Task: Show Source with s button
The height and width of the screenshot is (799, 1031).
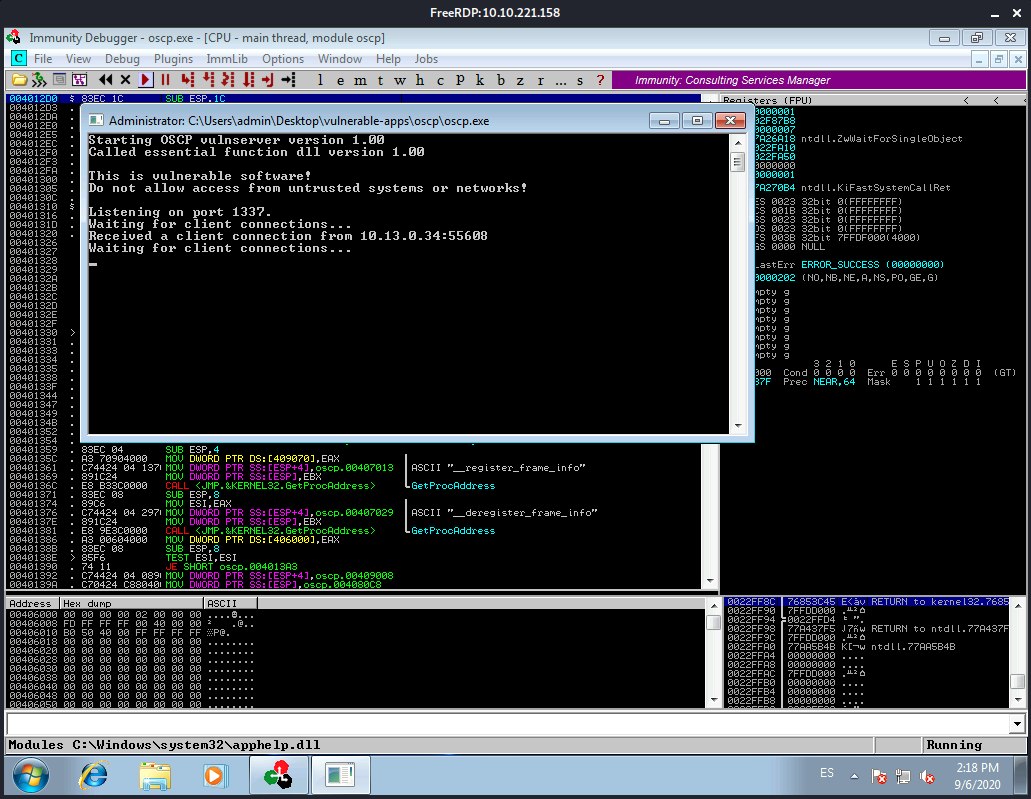Action: [580, 80]
